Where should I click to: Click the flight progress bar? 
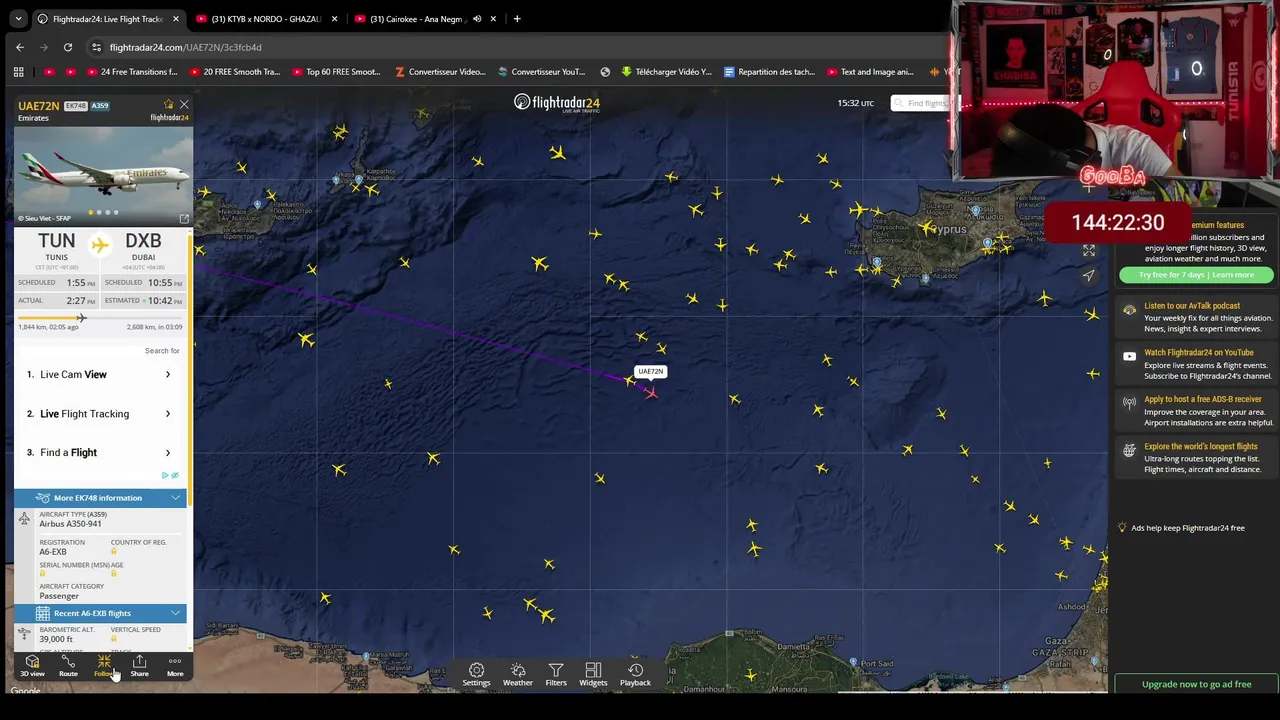pos(100,318)
